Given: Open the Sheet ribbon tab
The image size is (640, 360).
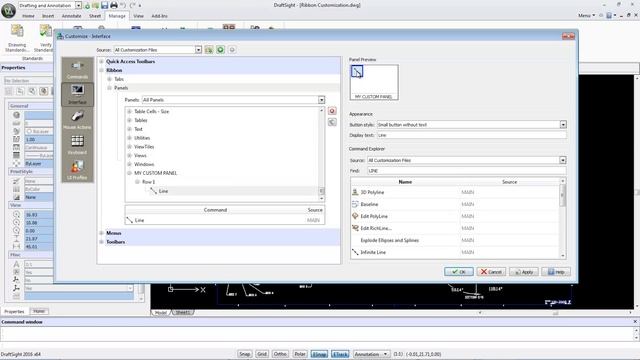Looking at the screenshot, I should point(95,16).
